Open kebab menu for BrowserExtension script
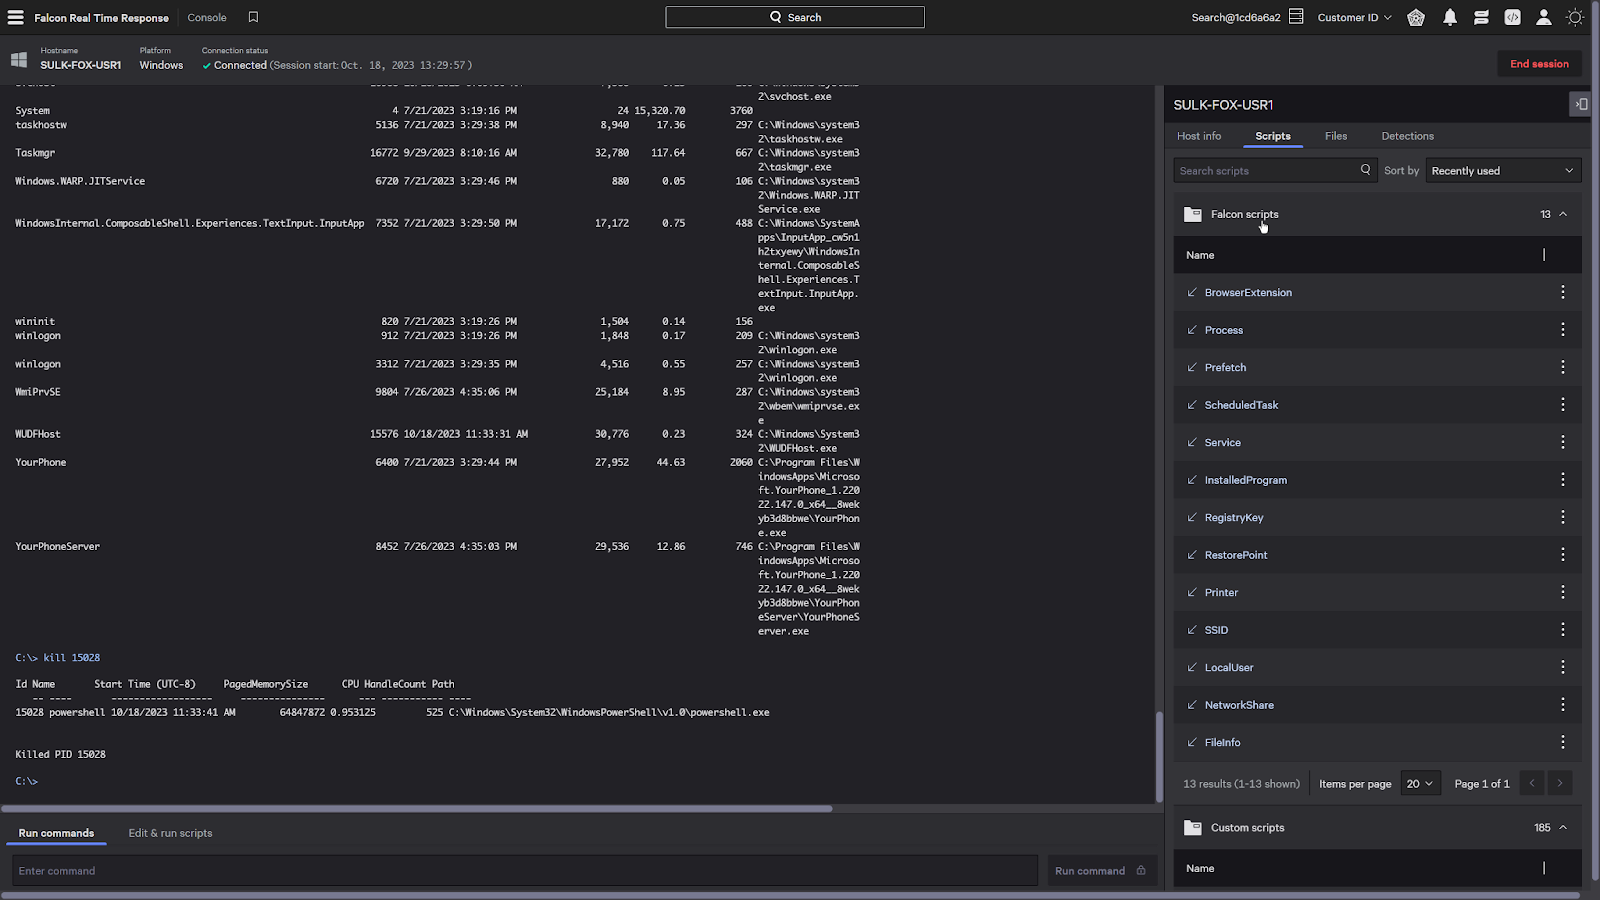This screenshot has width=1600, height=900. click(1562, 292)
